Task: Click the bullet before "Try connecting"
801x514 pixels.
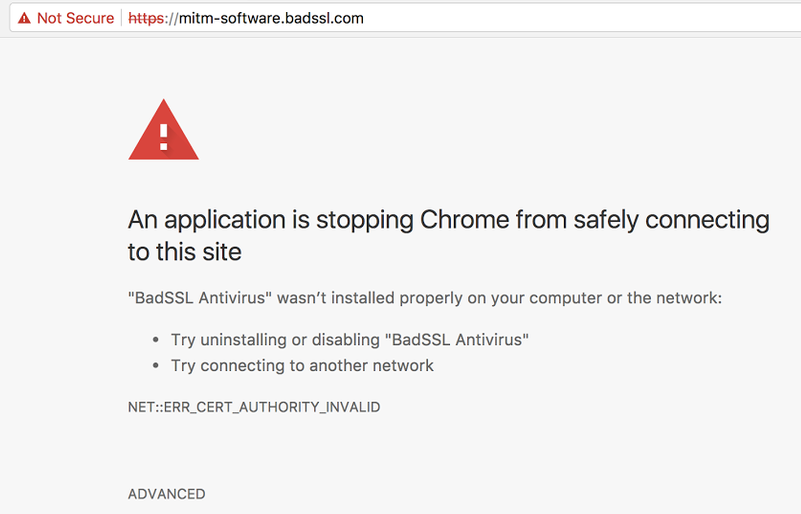Action: point(155,366)
